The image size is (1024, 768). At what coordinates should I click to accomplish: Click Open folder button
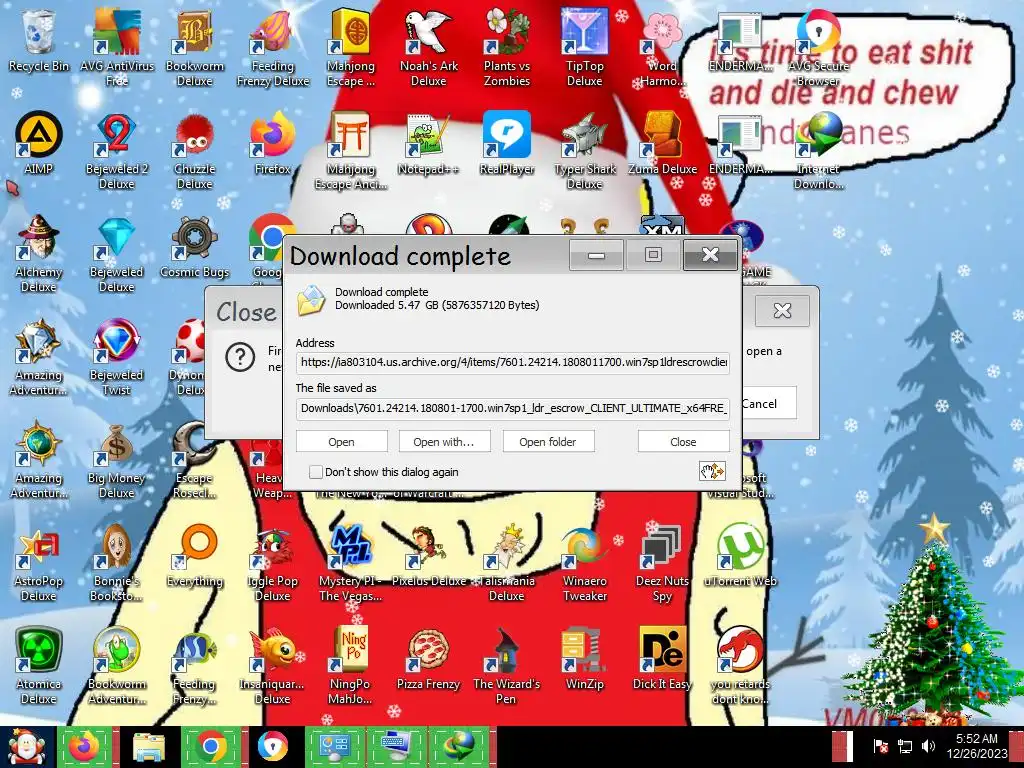(x=548, y=441)
